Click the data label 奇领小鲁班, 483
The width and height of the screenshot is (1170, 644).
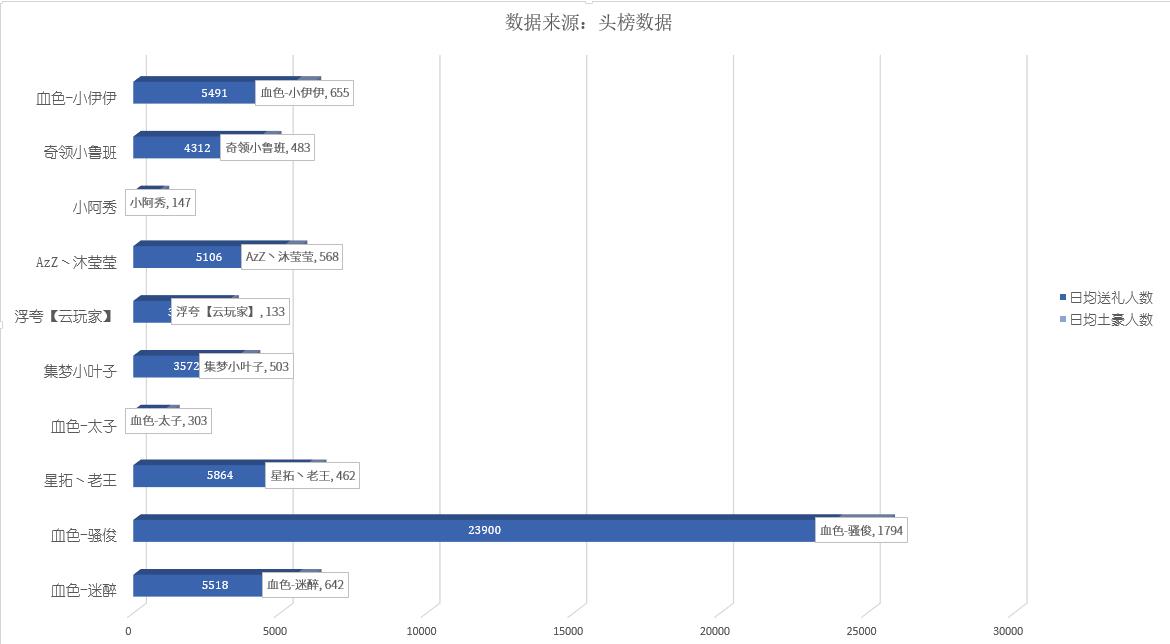point(267,148)
